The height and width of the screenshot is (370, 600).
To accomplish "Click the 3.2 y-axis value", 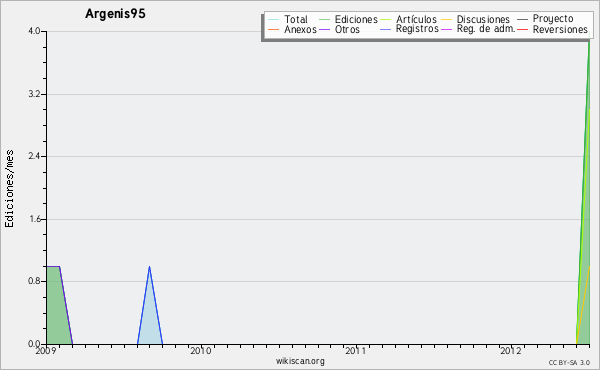I will (34, 94).
